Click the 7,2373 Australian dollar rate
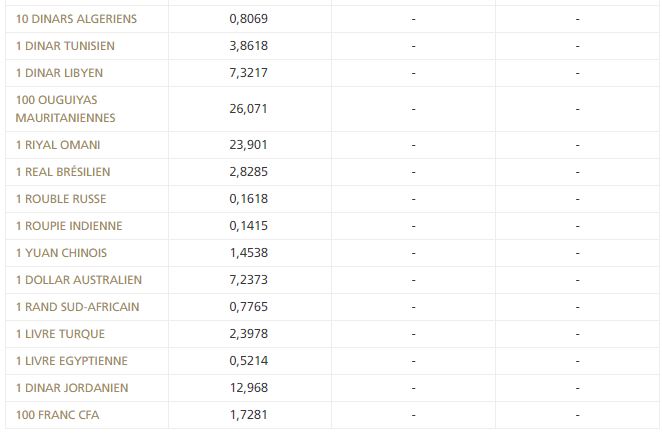Viewport: 663px width, 433px height. tap(248, 280)
